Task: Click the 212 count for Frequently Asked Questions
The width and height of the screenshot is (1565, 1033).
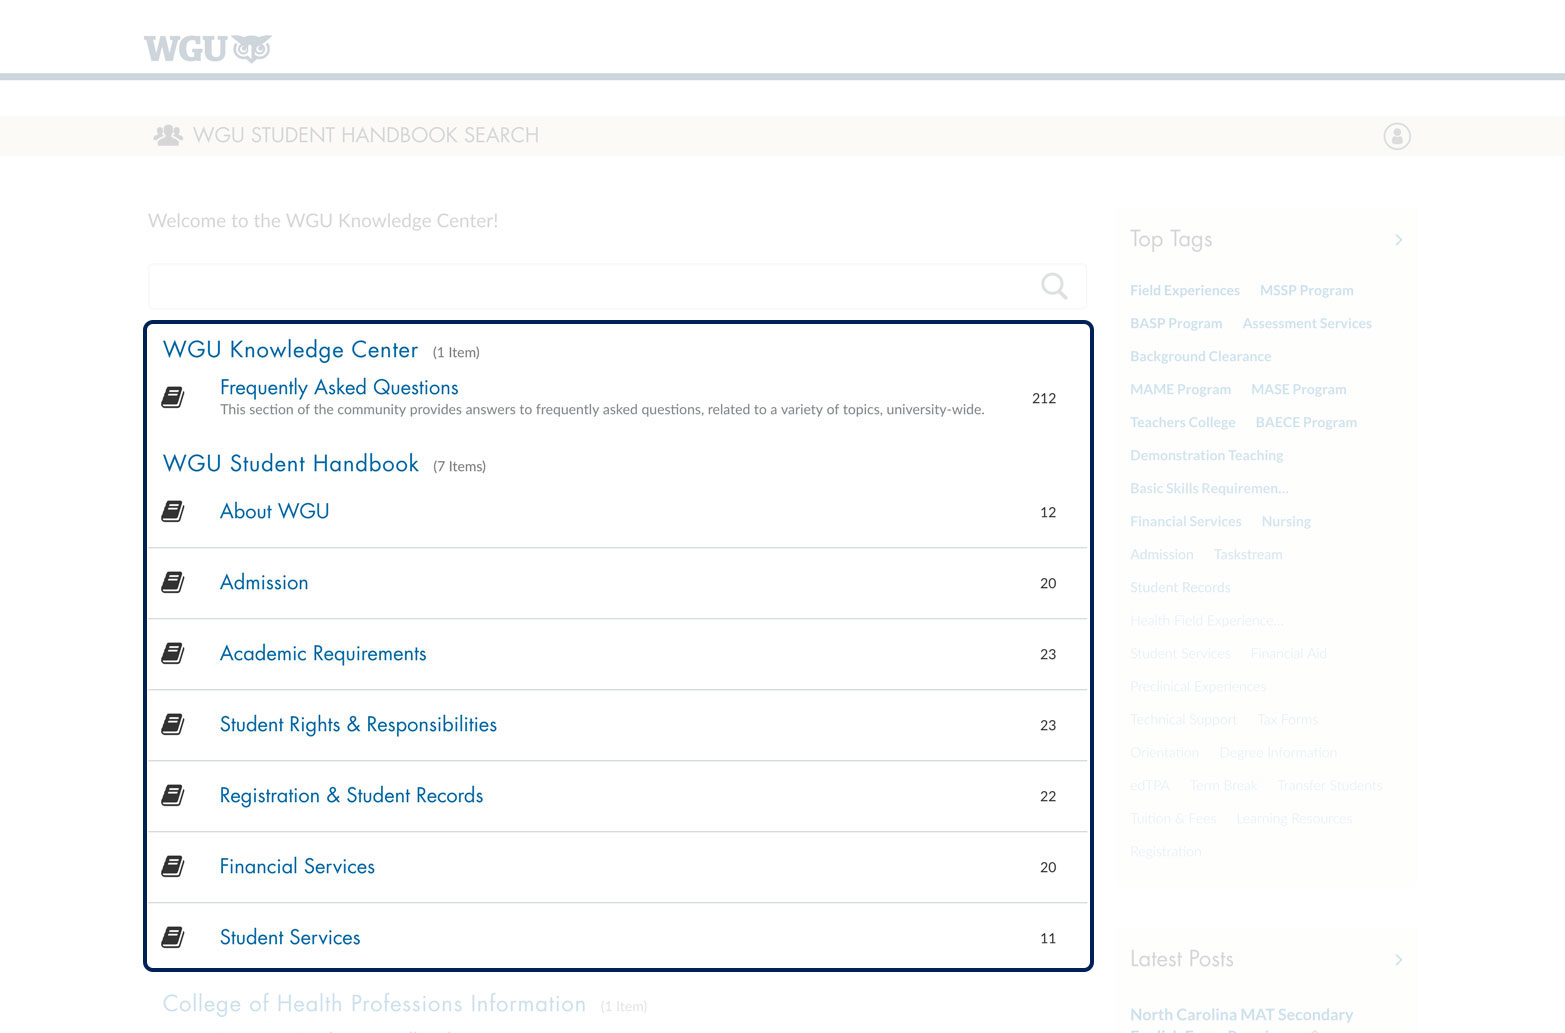Action: (1044, 398)
